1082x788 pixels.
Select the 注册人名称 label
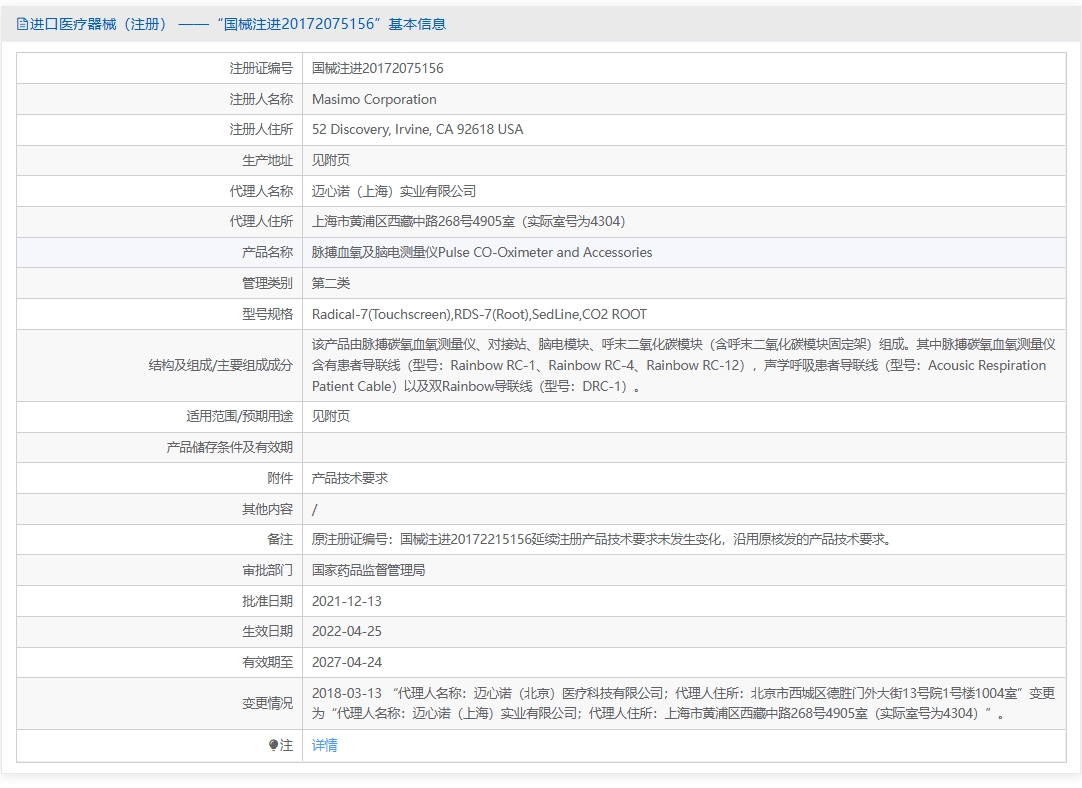pyautogui.click(x=261, y=99)
